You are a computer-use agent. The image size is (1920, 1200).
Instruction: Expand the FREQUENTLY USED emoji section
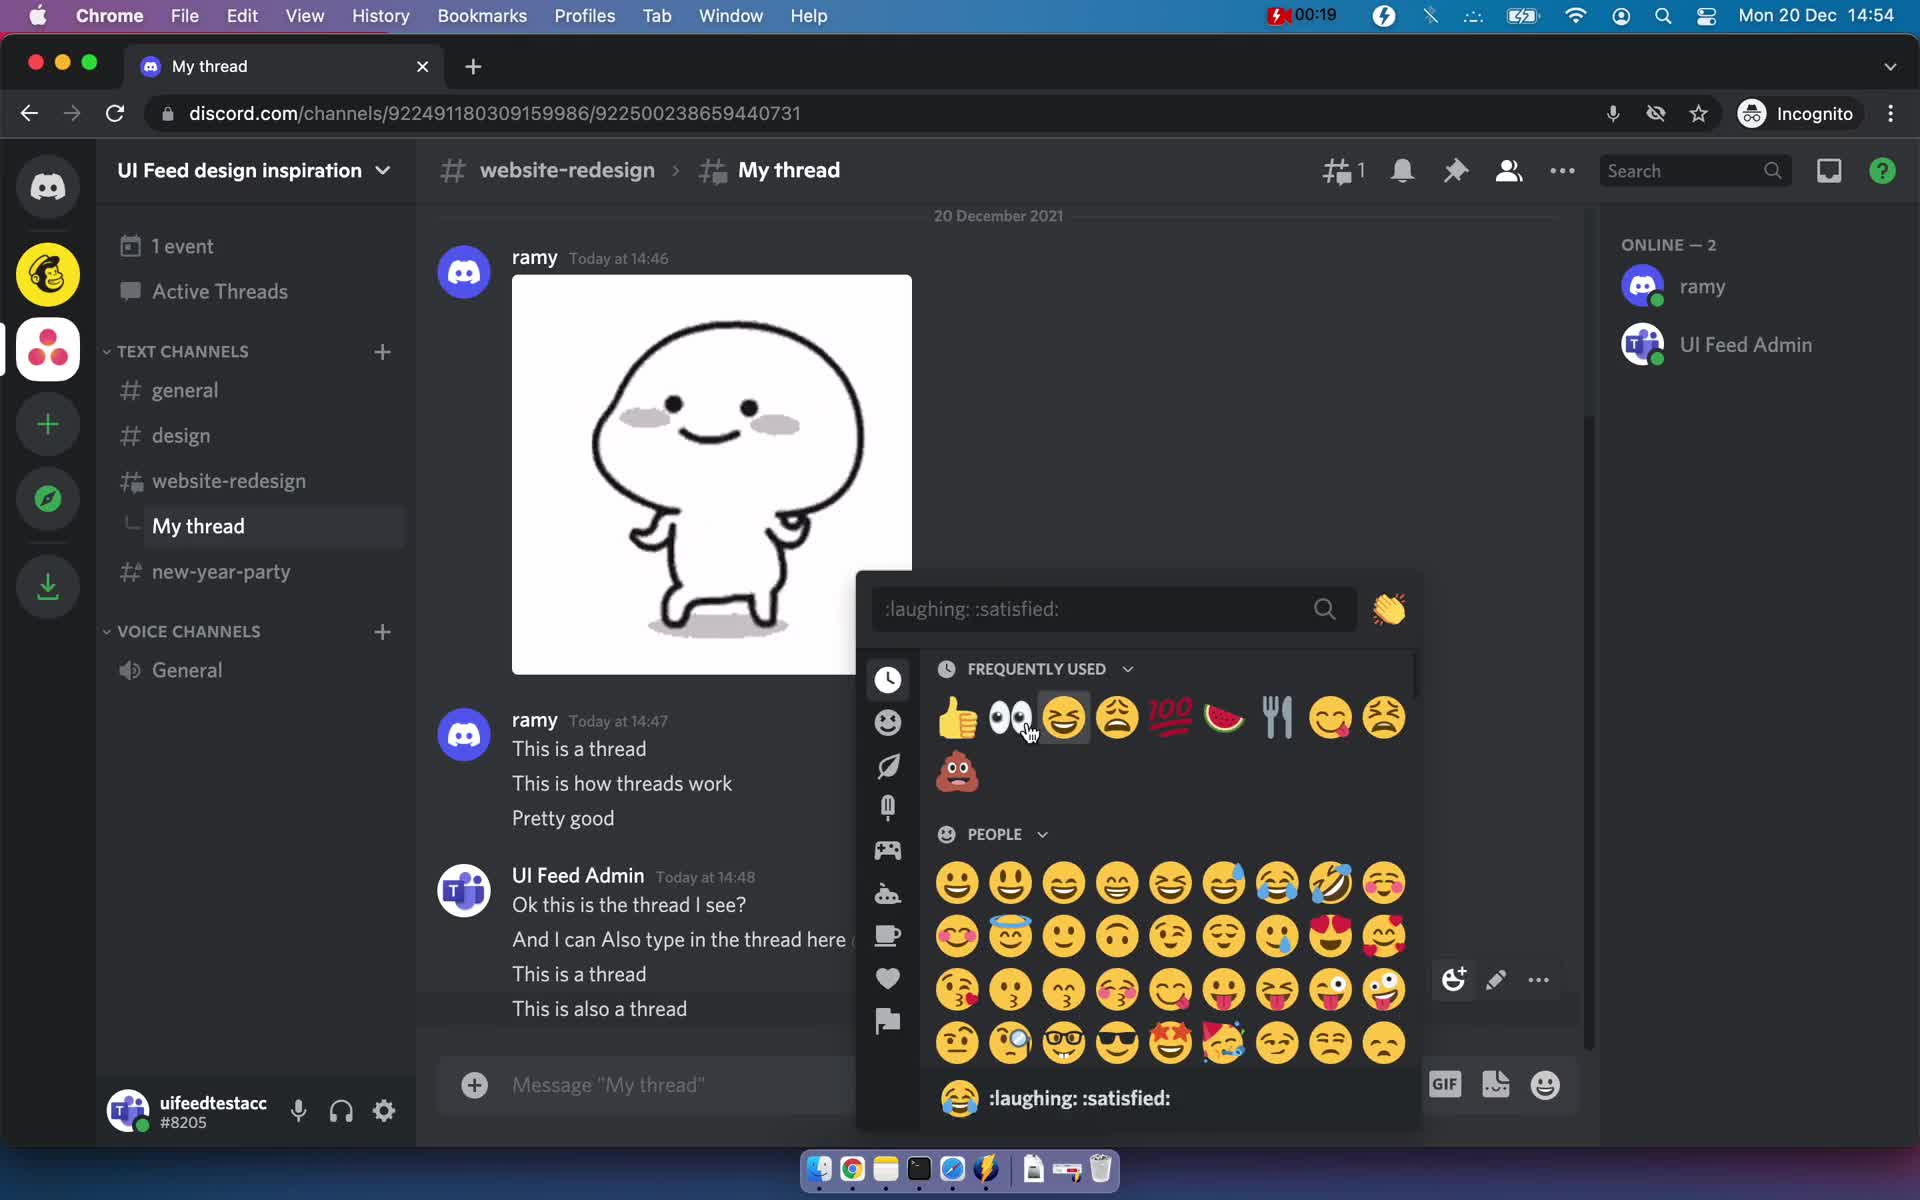point(1129,668)
